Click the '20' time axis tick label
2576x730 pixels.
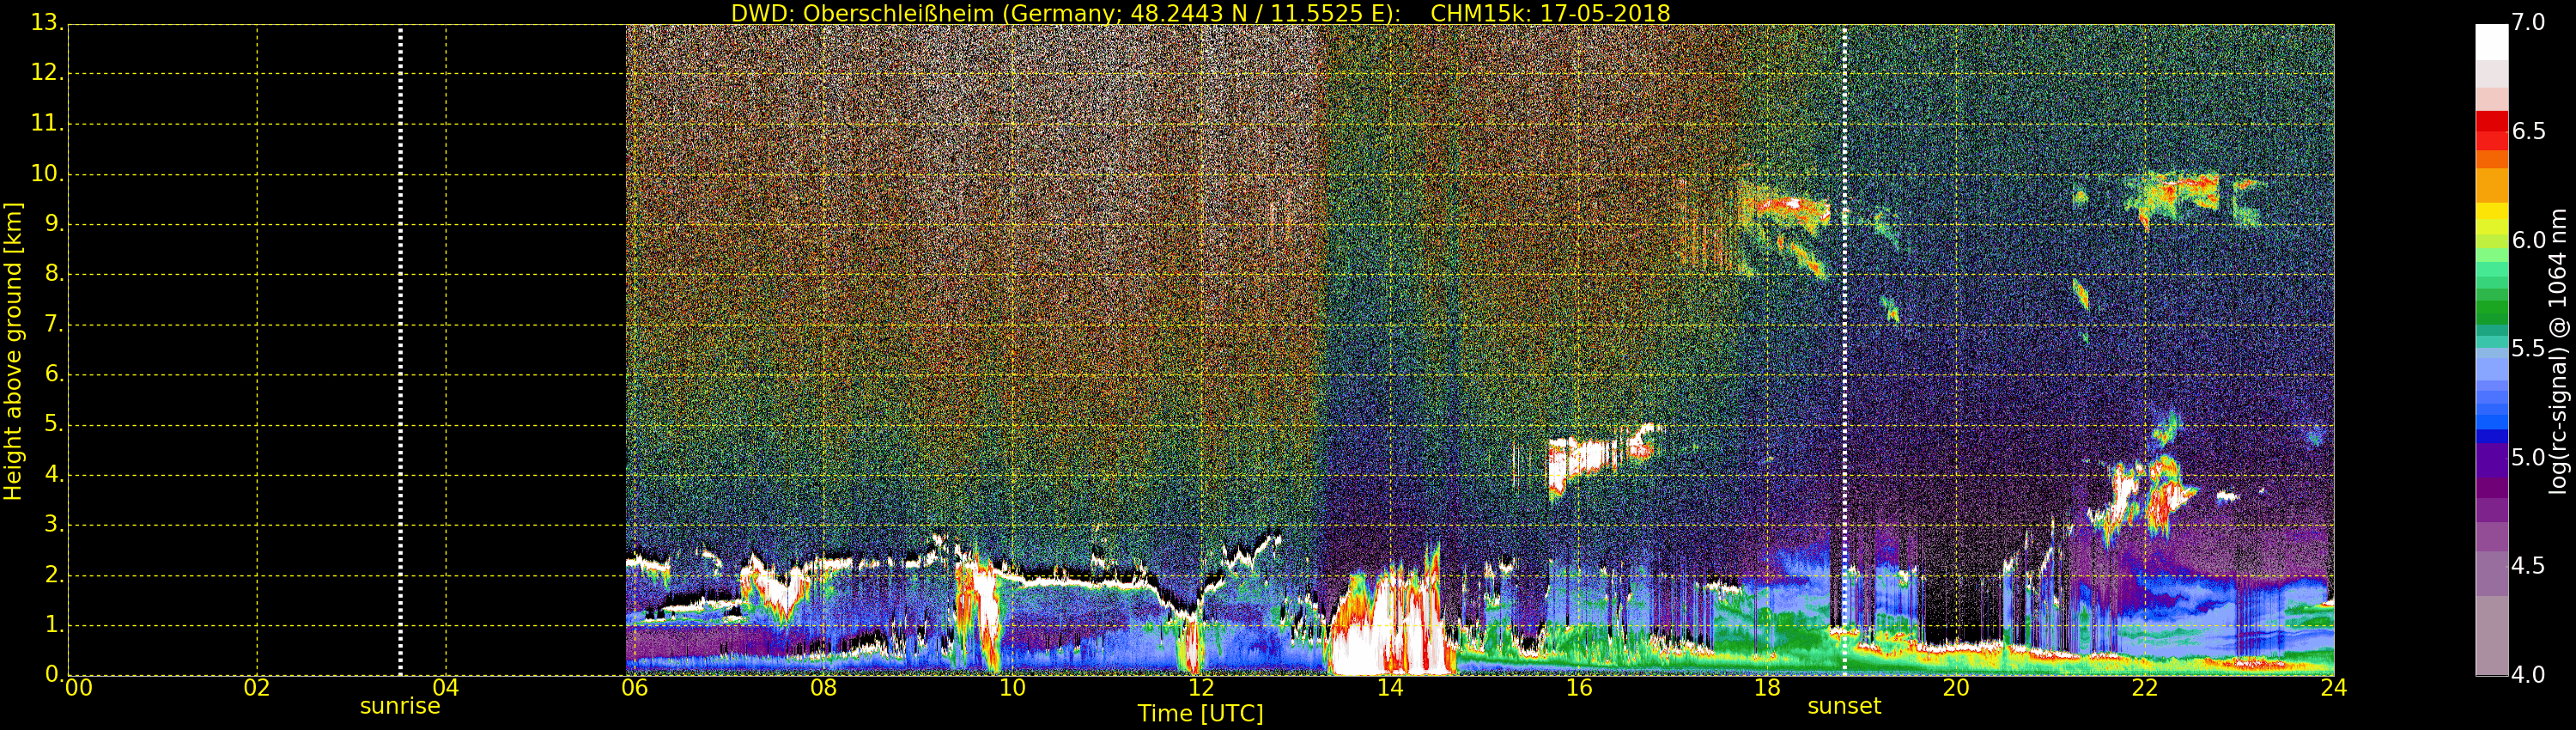(1956, 687)
